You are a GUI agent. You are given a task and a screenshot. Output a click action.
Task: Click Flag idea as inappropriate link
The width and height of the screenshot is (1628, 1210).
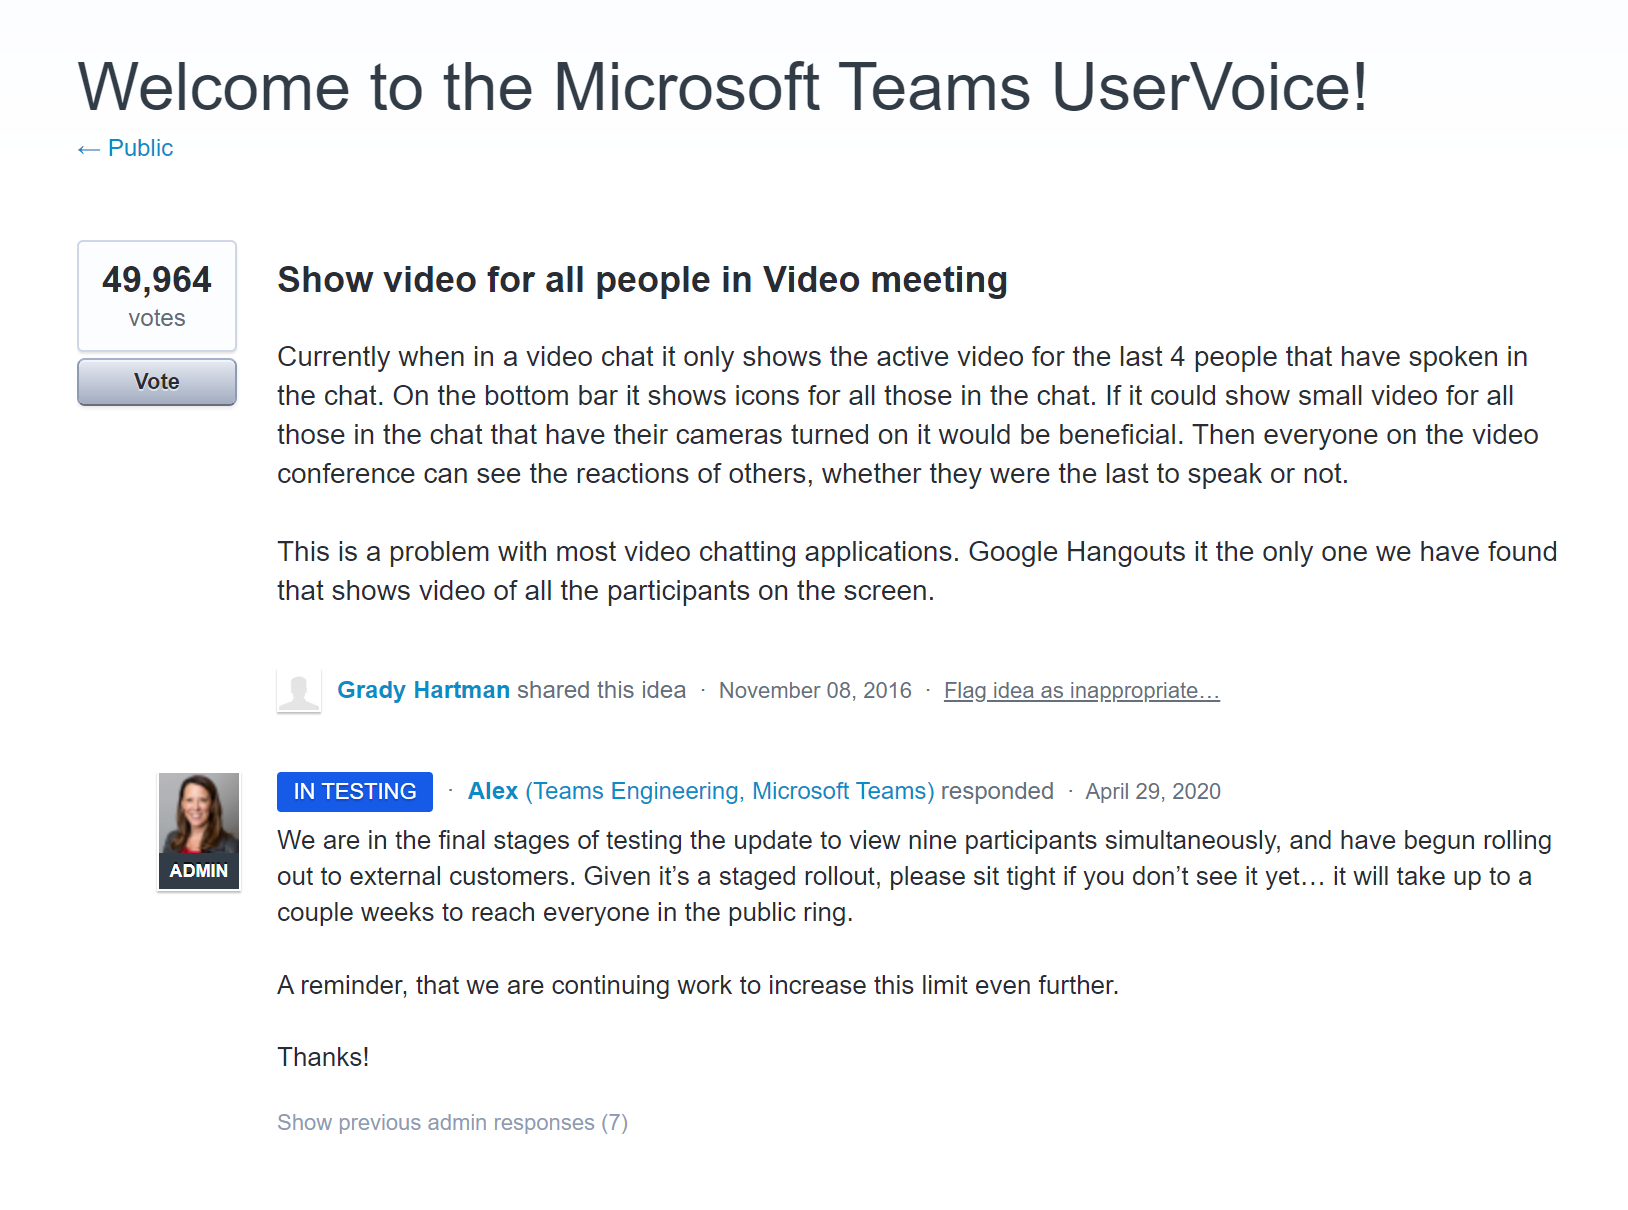(x=1082, y=691)
